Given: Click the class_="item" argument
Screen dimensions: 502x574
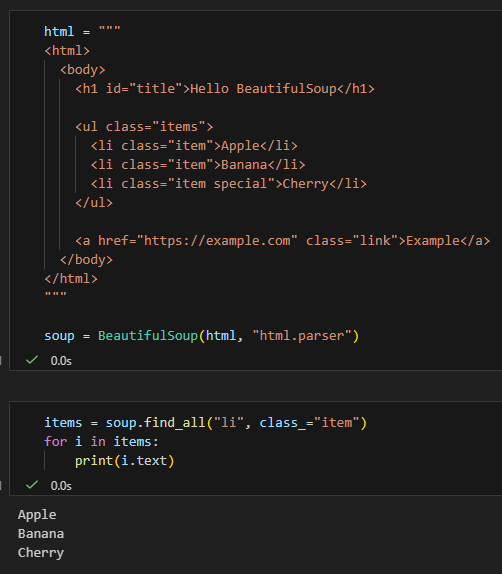Looking at the screenshot, I should 309,423.
